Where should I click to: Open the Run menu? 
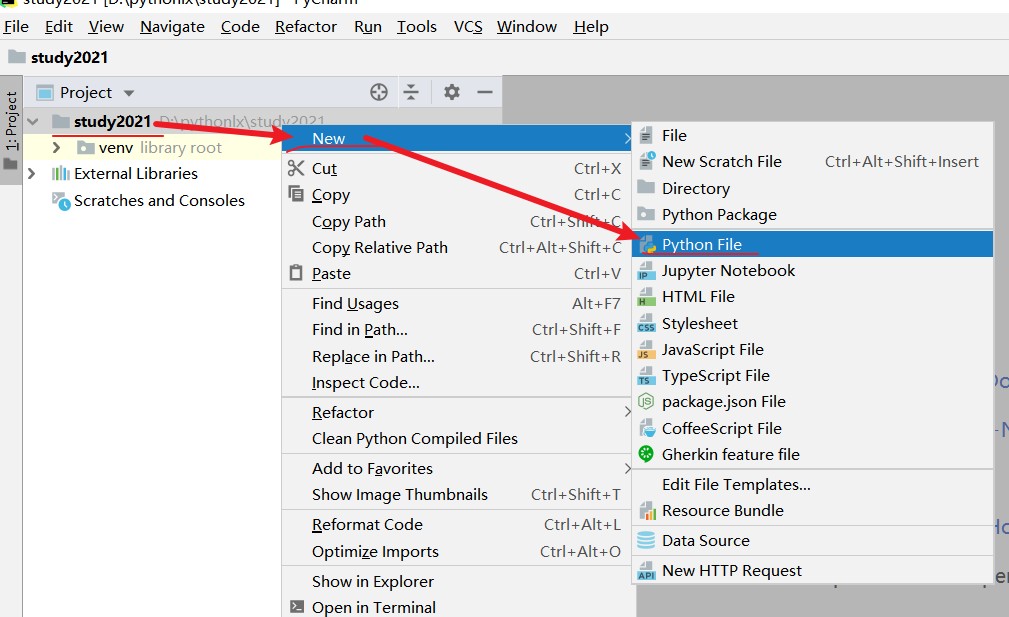[367, 26]
